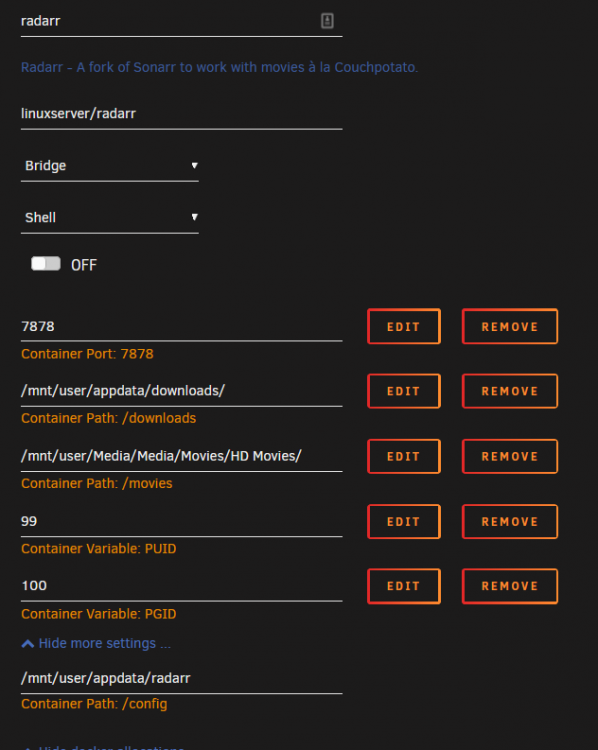The width and height of the screenshot is (598, 750).
Task: Click the 'Container Path: /downloads' label
Action: click(x=109, y=419)
